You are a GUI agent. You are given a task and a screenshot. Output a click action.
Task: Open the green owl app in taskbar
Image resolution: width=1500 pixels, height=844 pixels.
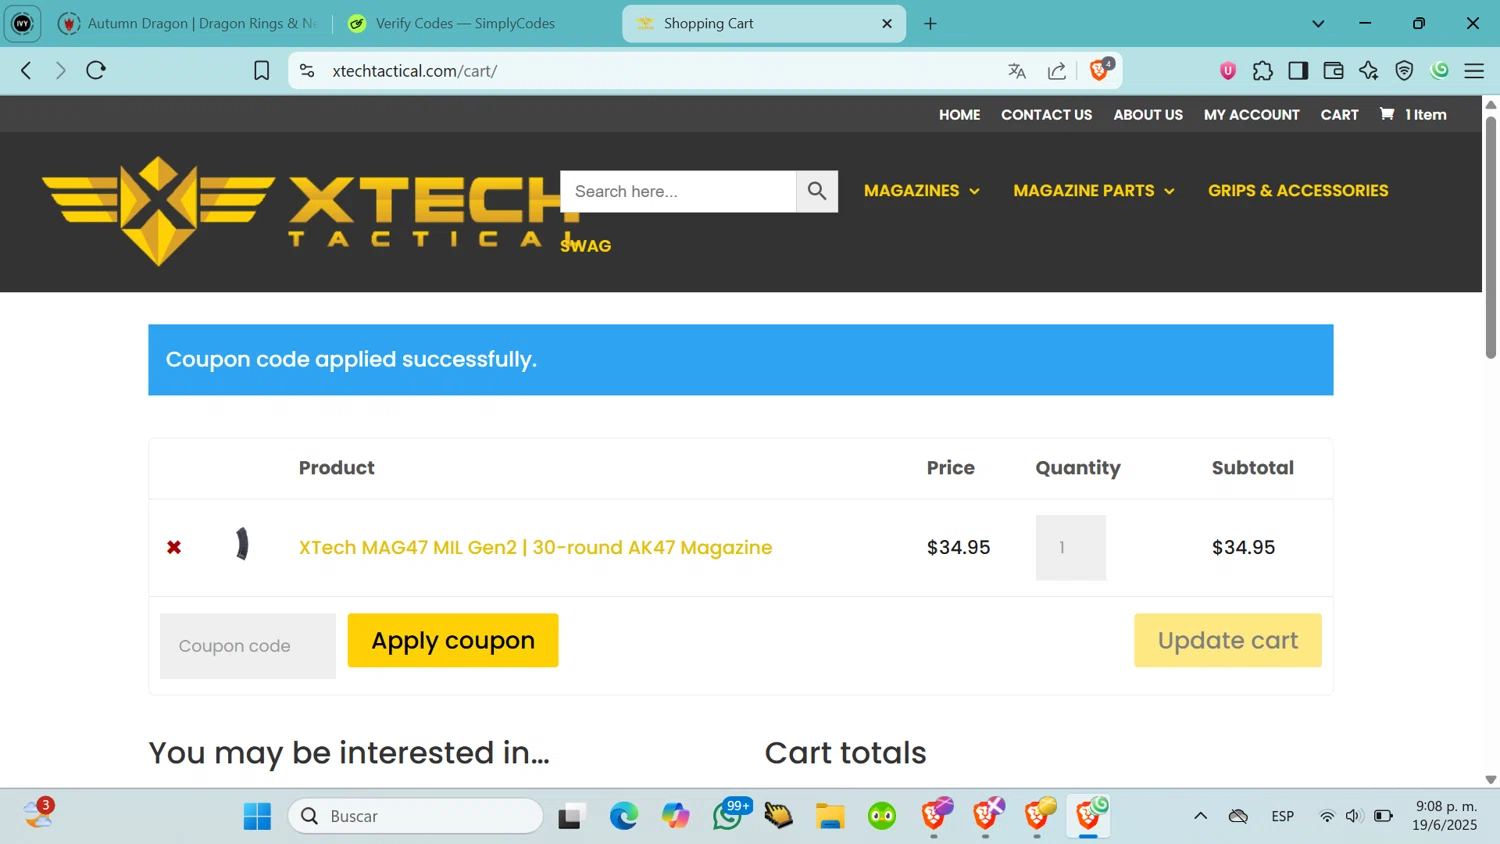click(x=882, y=816)
